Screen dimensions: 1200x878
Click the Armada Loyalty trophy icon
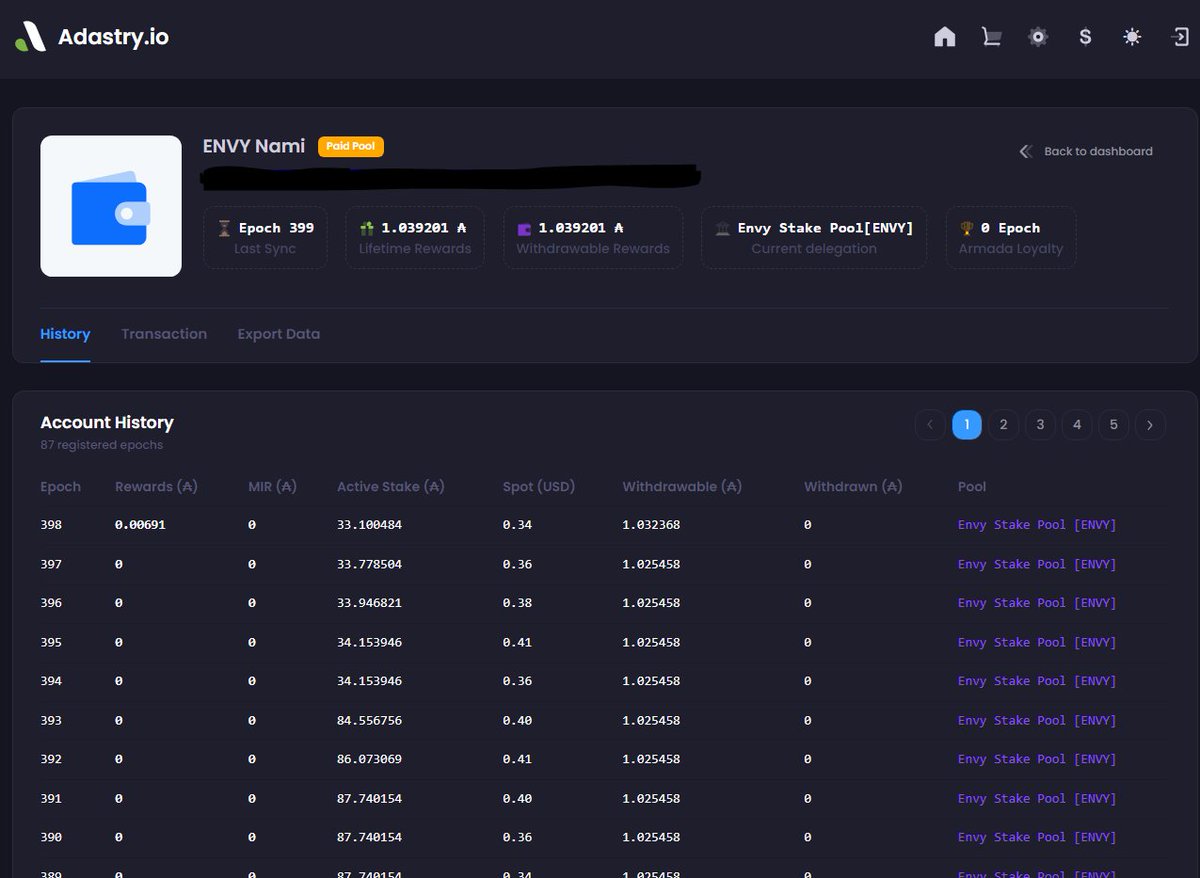[967, 228]
